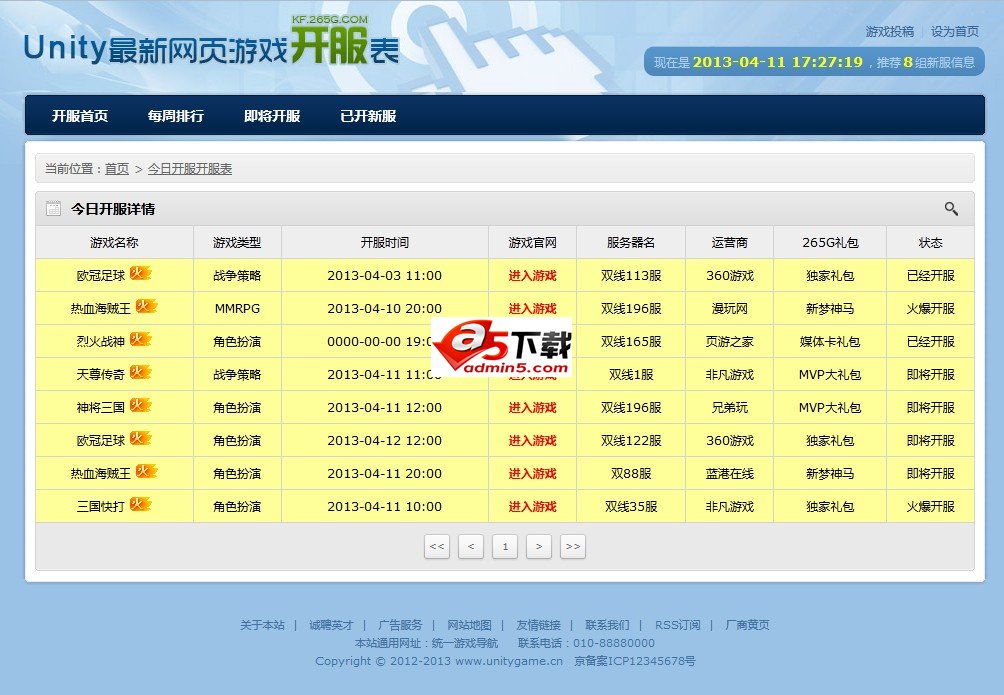Click 进入游戏 for 热血海贼王 漫玩网 row
This screenshot has height=695, width=1004.
pos(532,309)
